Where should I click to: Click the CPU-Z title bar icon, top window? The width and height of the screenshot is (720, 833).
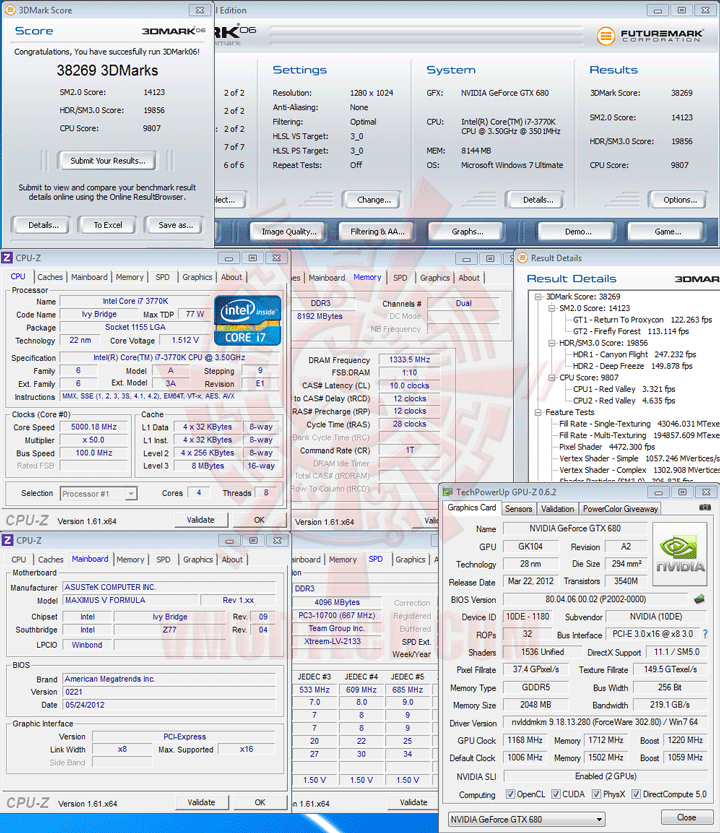[x=7, y=258]
